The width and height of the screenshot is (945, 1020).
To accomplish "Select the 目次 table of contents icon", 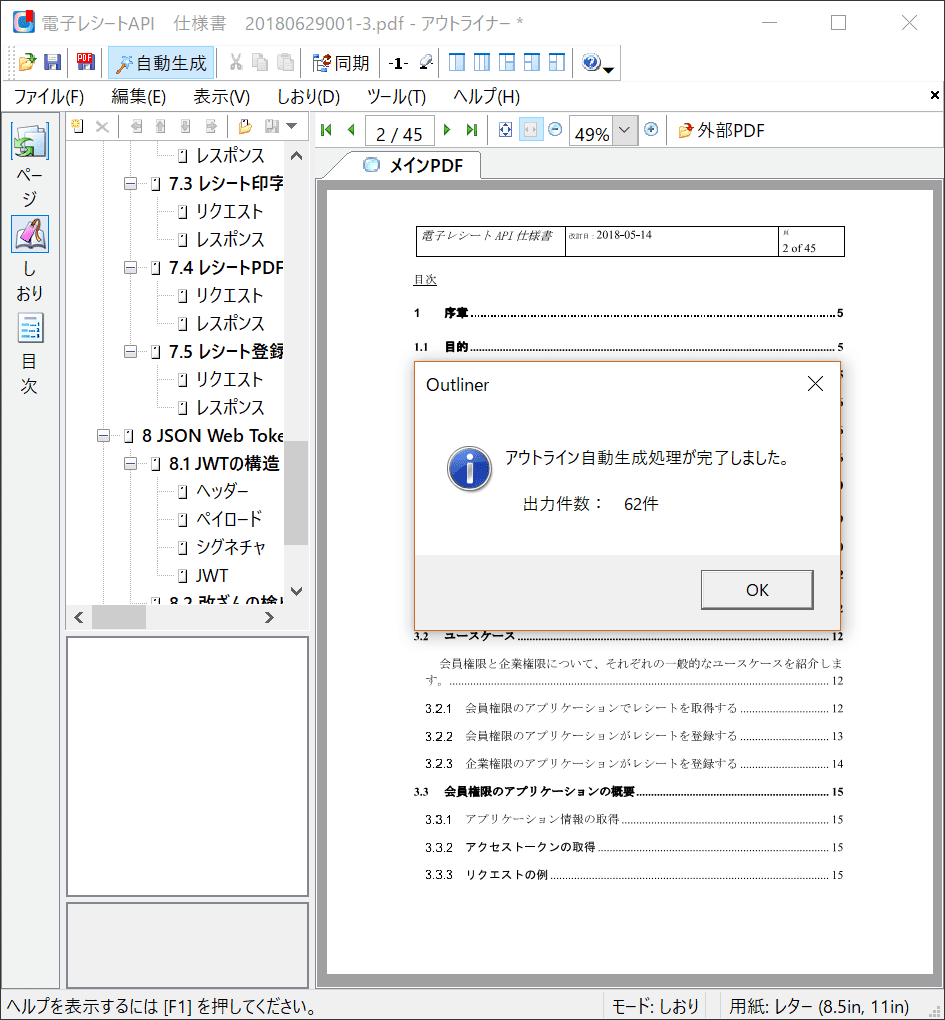I will tap(29, 328).
